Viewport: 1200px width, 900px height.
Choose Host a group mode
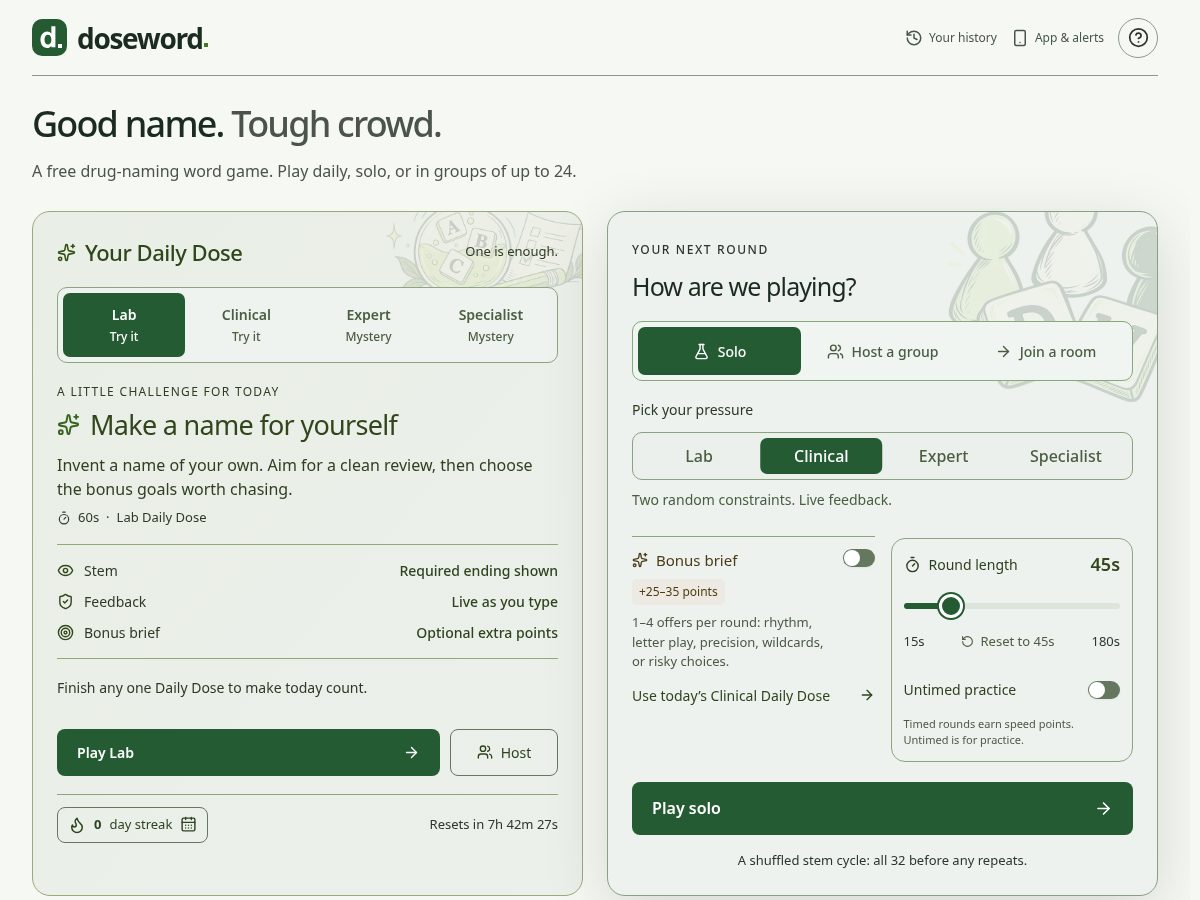point(882,351)
